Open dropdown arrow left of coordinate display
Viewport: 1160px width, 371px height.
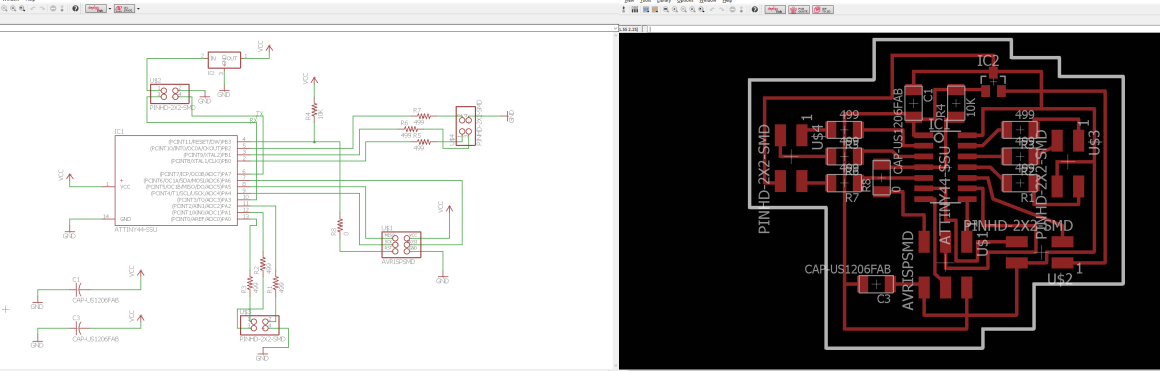[x=616, y=29]
